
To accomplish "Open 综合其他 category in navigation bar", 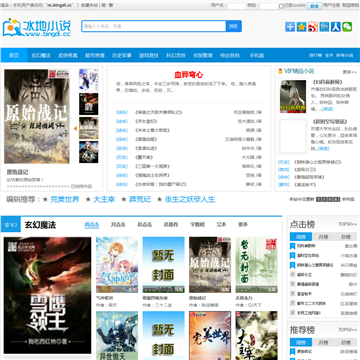I will [230, 55].
